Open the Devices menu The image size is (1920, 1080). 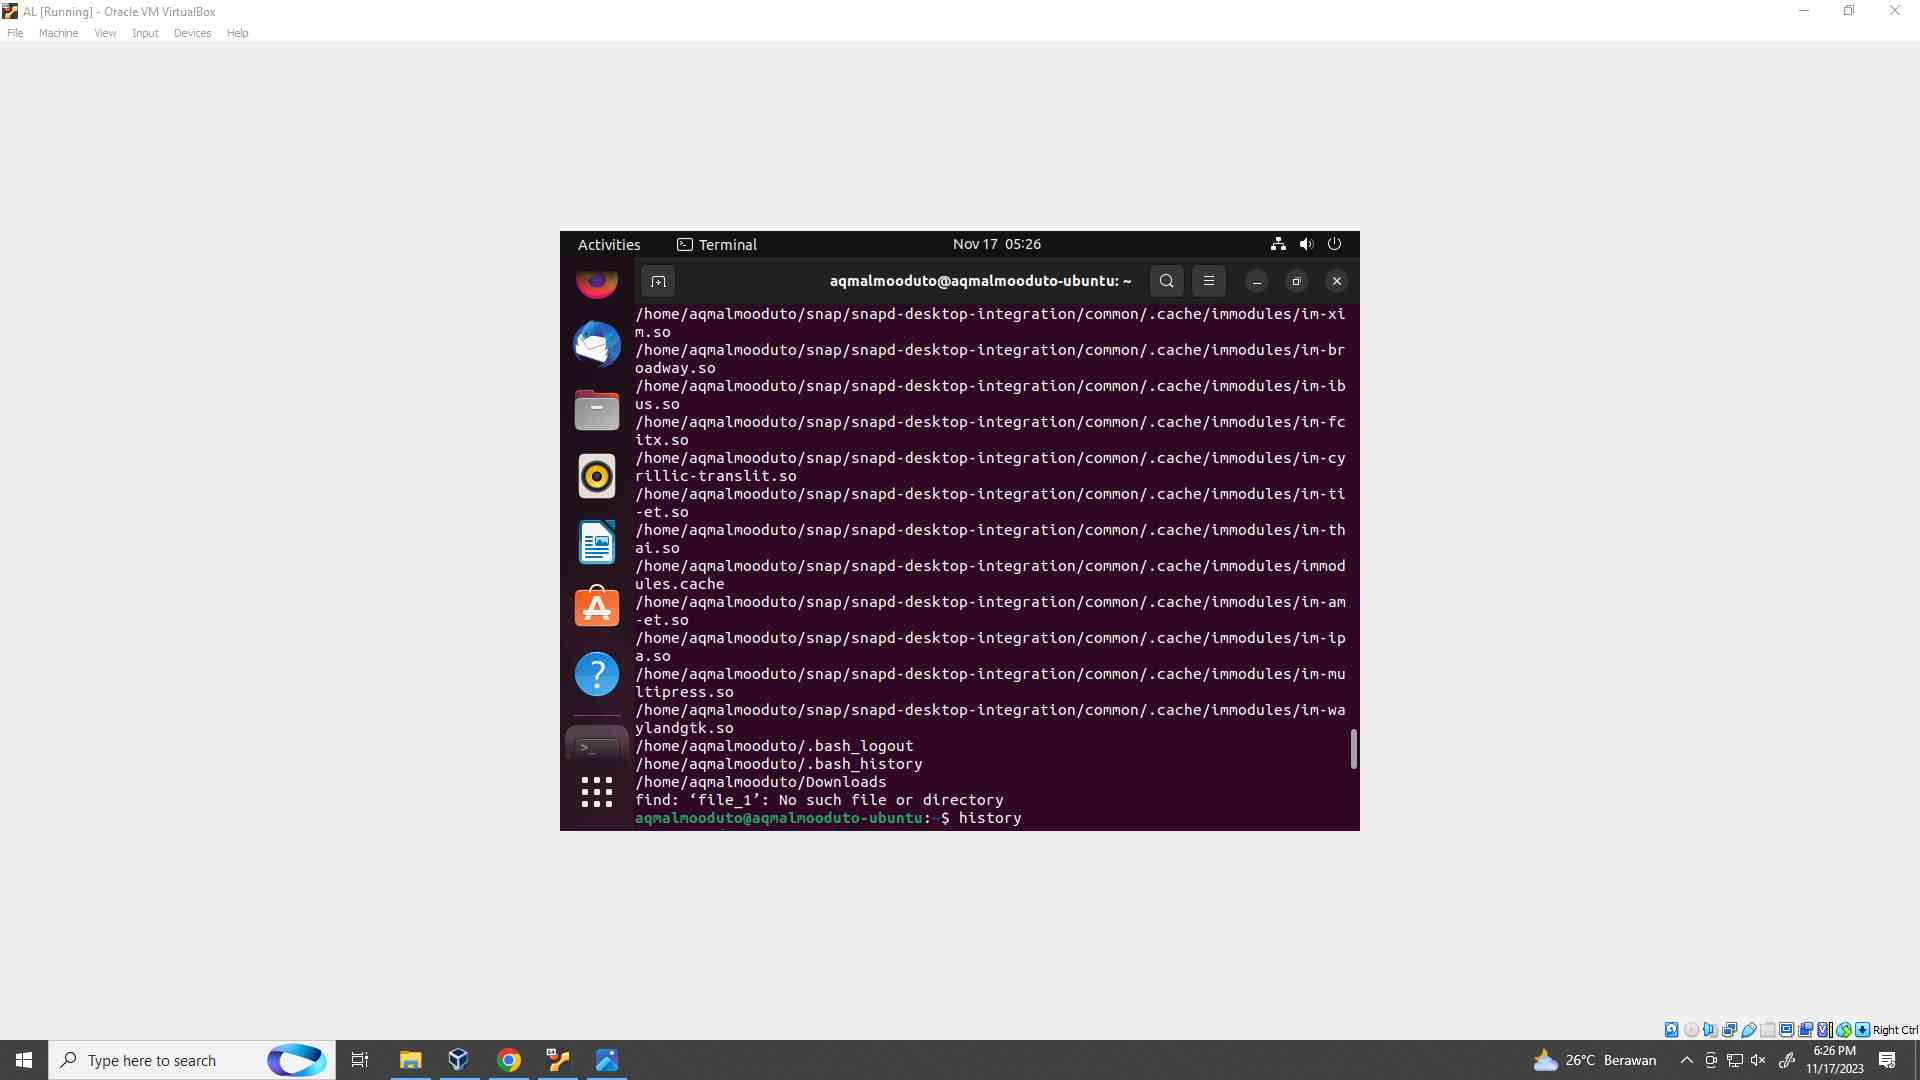coord(192,33)
